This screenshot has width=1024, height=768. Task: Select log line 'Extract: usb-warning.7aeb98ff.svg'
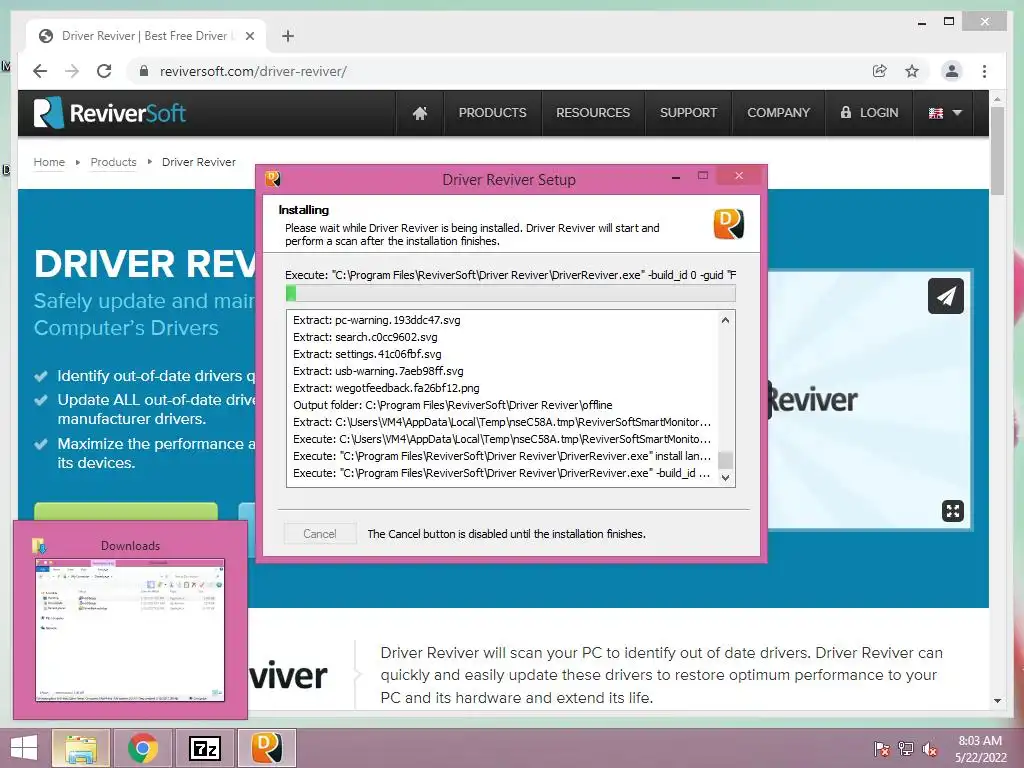pyautogui.click(x=378, y=371)
